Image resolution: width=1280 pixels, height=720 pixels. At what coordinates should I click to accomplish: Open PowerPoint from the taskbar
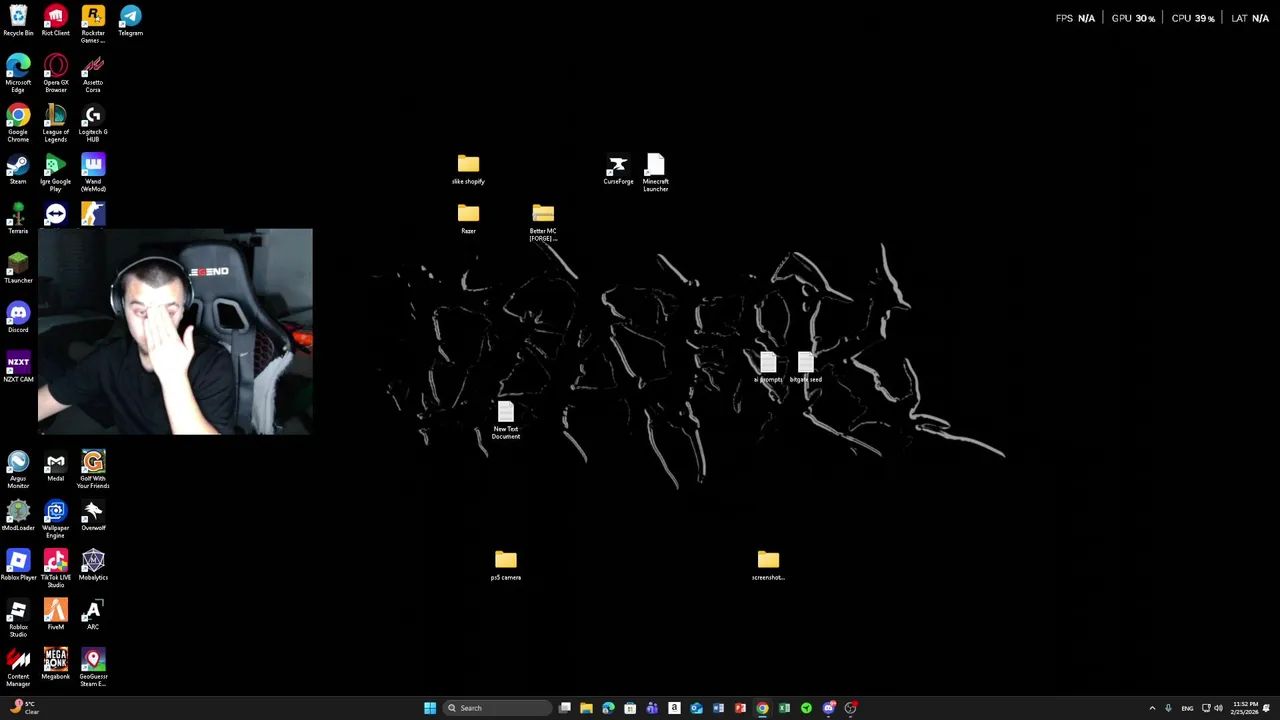[x=740, y=708]
